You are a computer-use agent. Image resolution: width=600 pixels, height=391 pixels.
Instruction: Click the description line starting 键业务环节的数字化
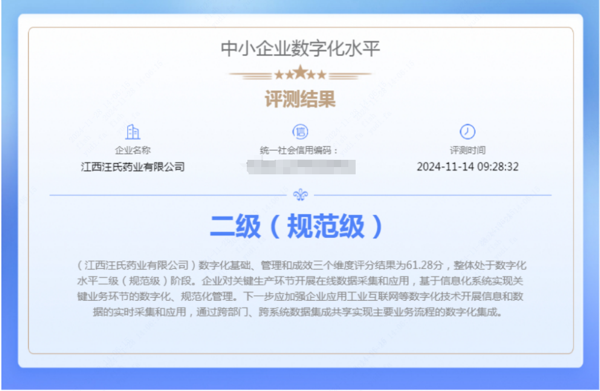pyautogui.click(x=300, y=297)
